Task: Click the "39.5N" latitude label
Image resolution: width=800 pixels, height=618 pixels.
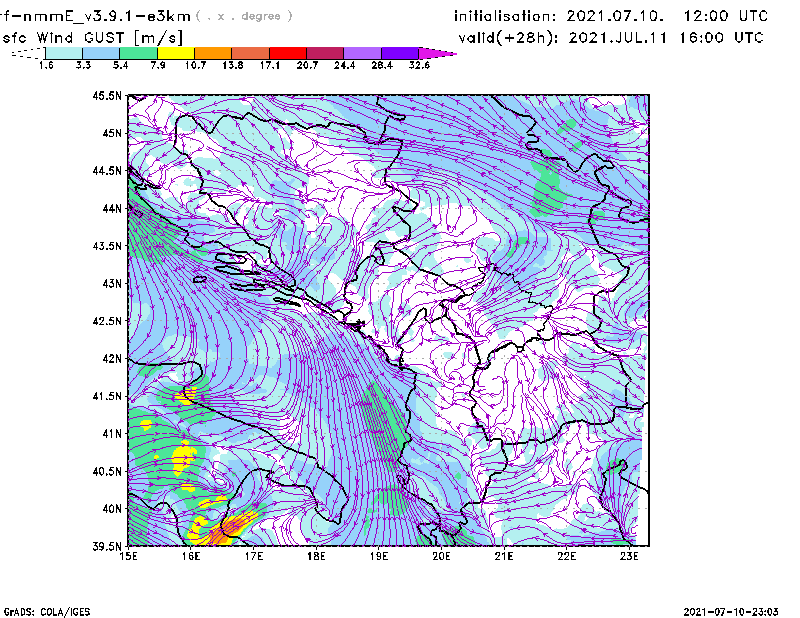Action: pos(107,546)
